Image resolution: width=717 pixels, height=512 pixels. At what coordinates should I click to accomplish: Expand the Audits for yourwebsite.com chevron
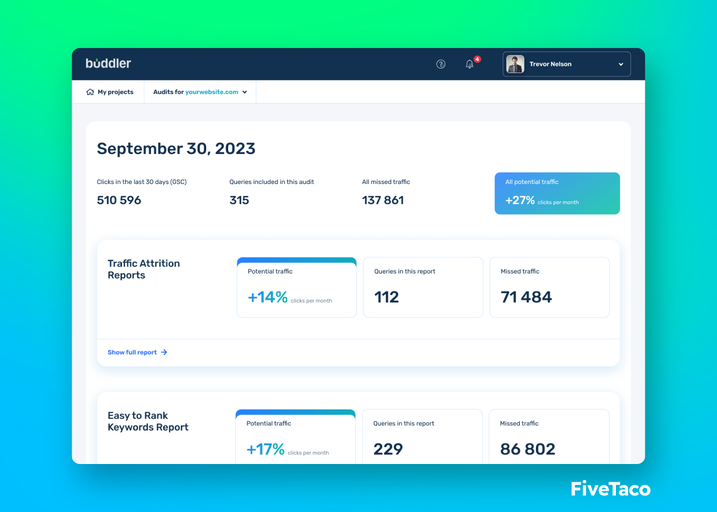245,92
